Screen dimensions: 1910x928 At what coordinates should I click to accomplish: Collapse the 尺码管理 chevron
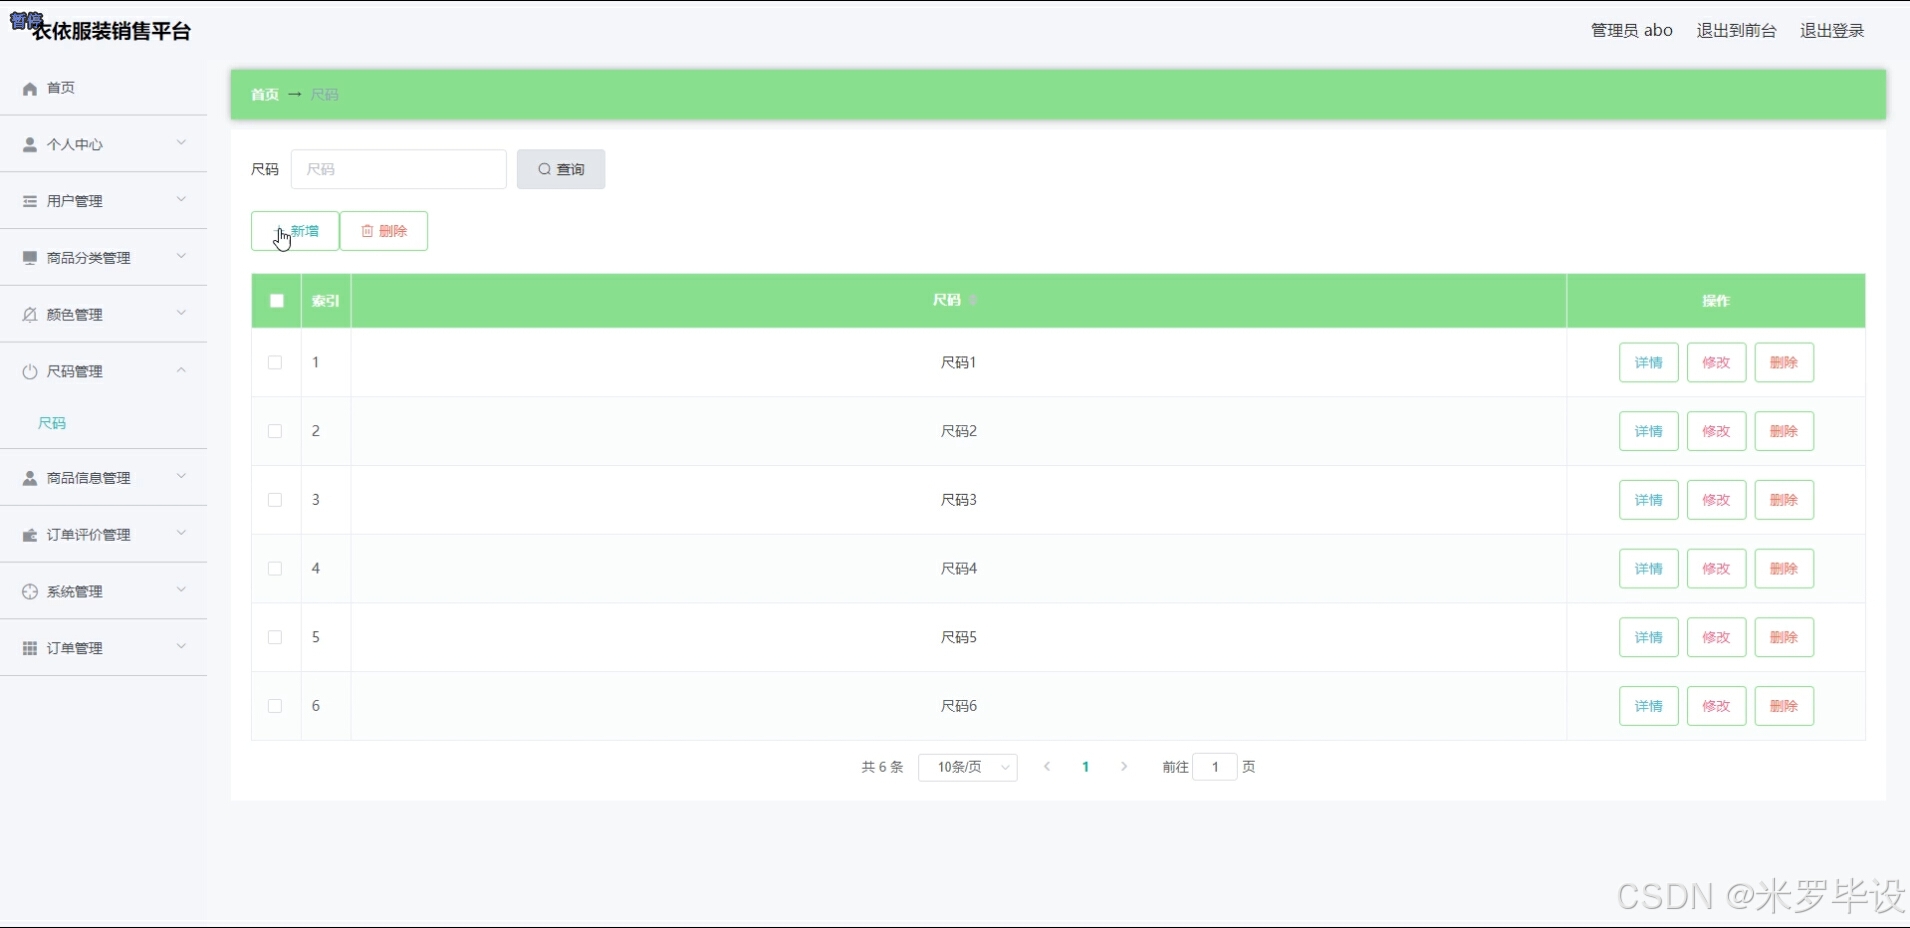181,370
